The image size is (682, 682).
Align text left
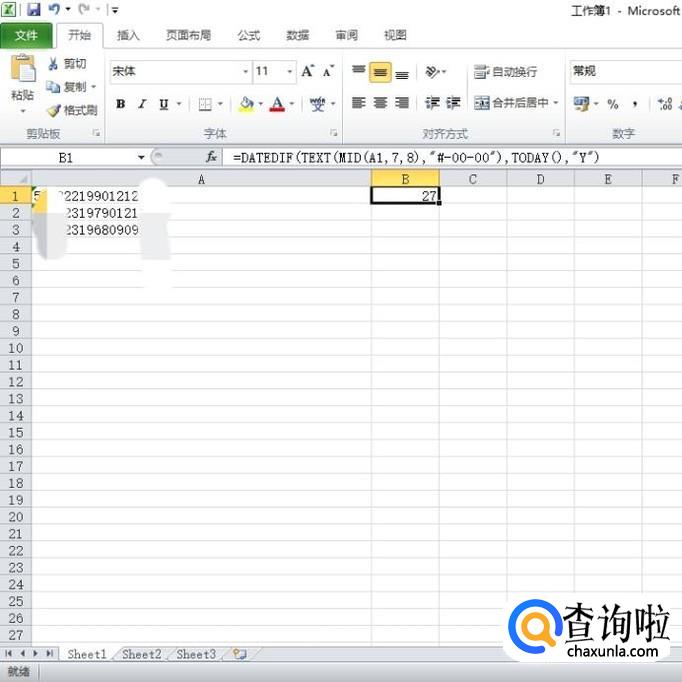coord(358,103)
